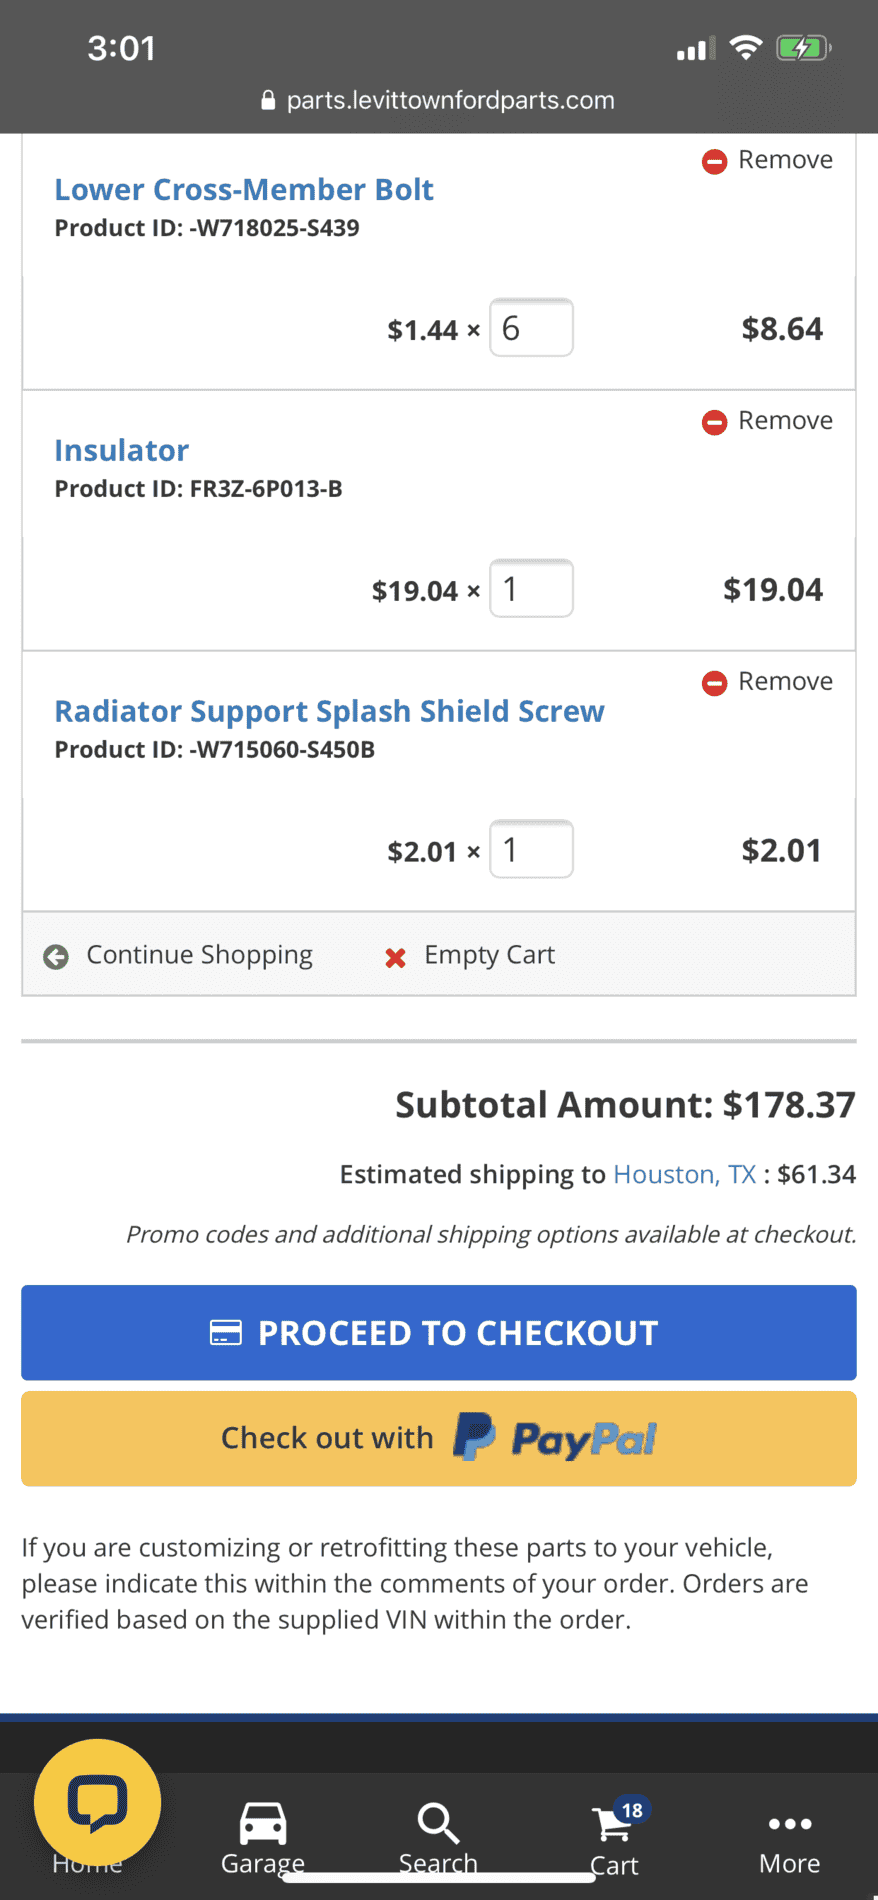Viewport: 878px width, 1900px height.
Task: Remove the Insulator from cart
Action: click(x=767, y=421)
